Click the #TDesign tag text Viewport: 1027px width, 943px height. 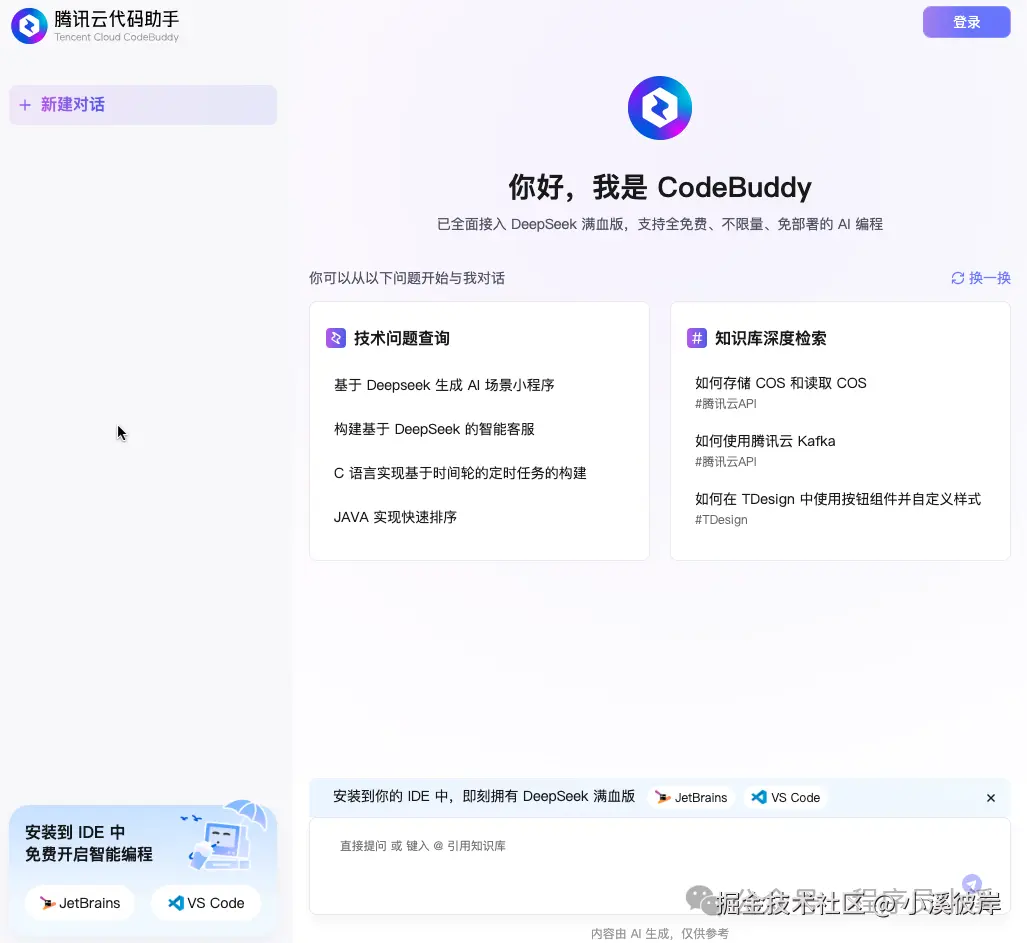(x=721, y=520)
